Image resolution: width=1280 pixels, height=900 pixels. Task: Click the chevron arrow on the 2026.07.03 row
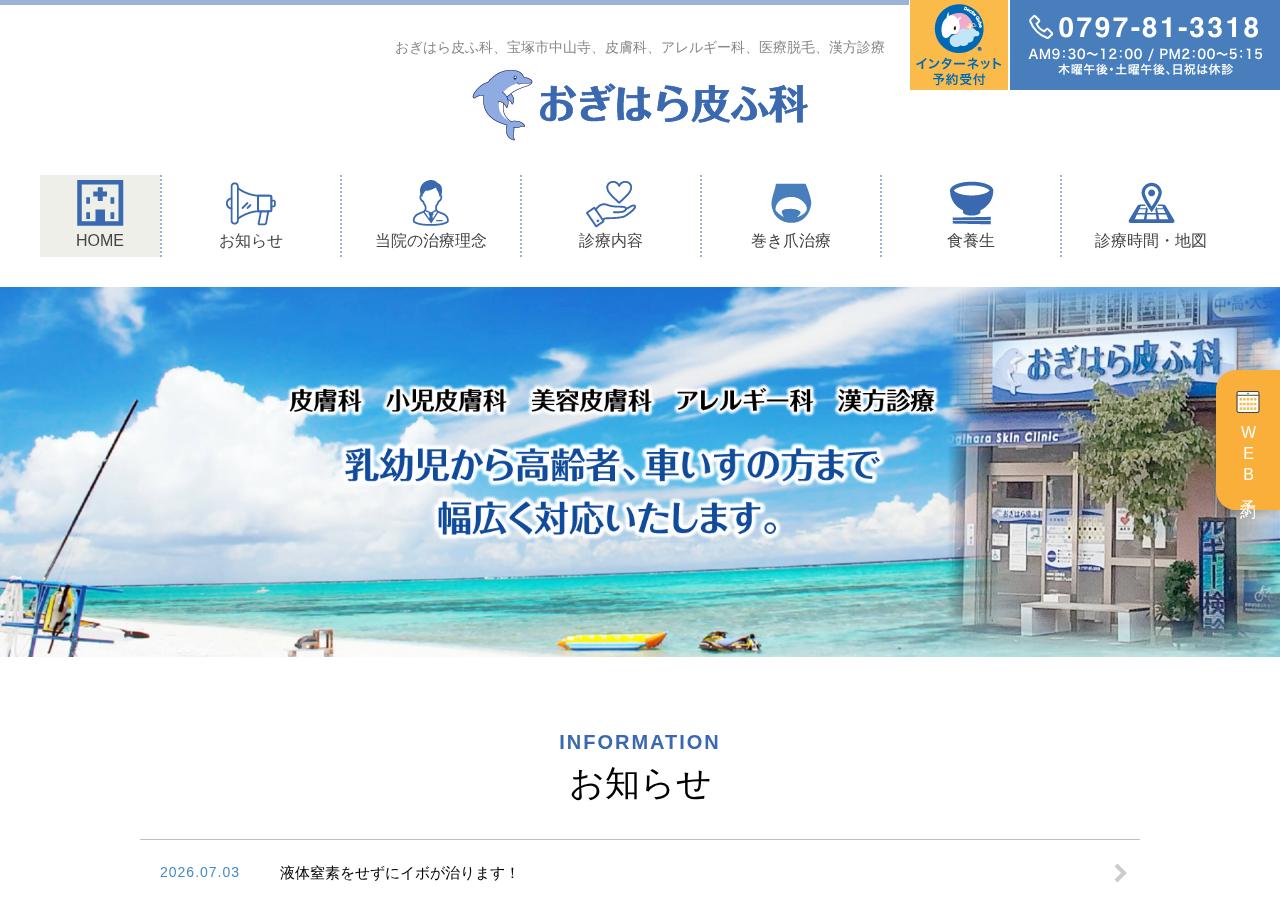(x=1121, y=873)
